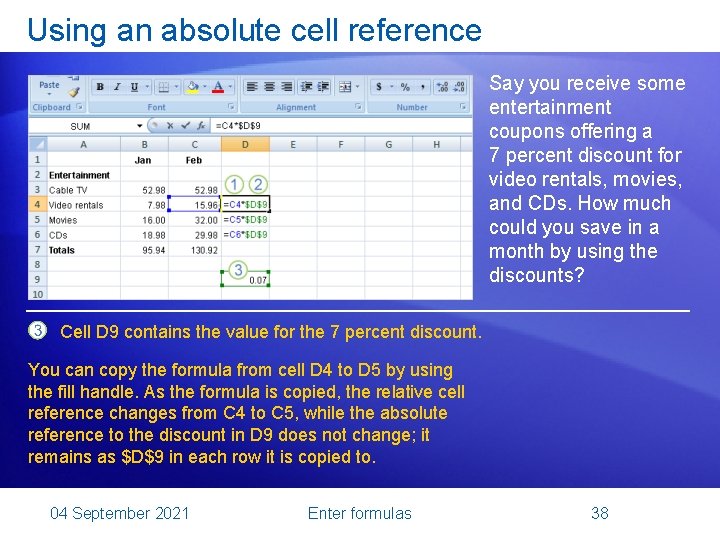Viewport: 720px width, 540px height.
Task: Click the 29.98 cell
Action: coord(195,235)
